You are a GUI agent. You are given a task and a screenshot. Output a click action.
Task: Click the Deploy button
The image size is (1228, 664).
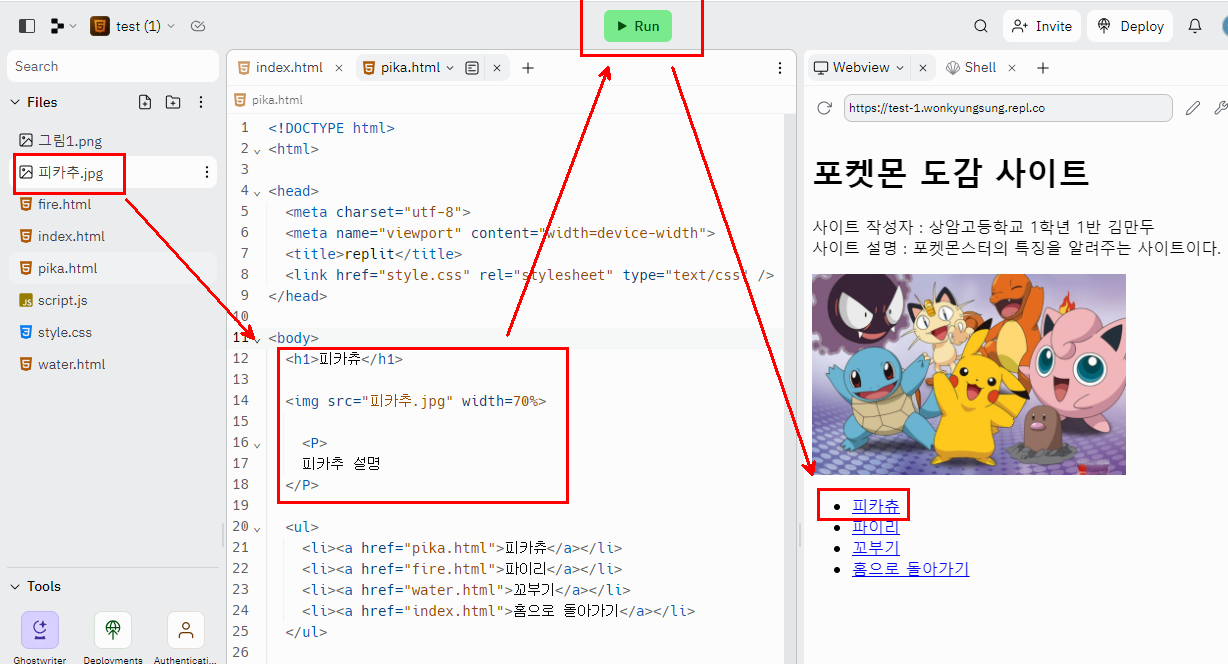click(x=1130, y=26)
